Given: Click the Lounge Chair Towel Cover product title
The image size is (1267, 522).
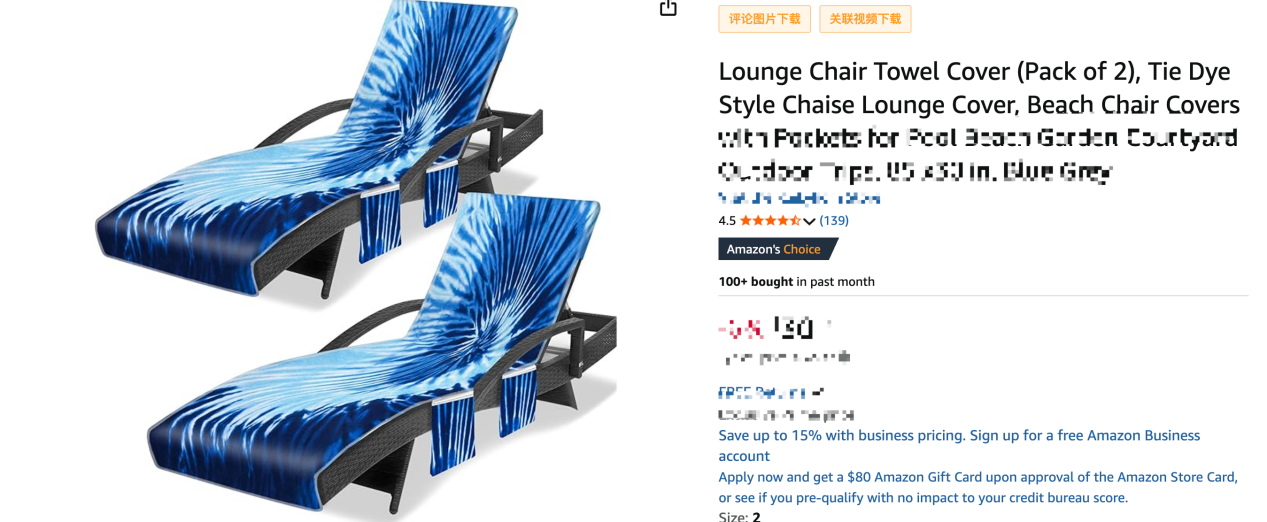Looking at the screenshot, I should click(x=979, y=121).
